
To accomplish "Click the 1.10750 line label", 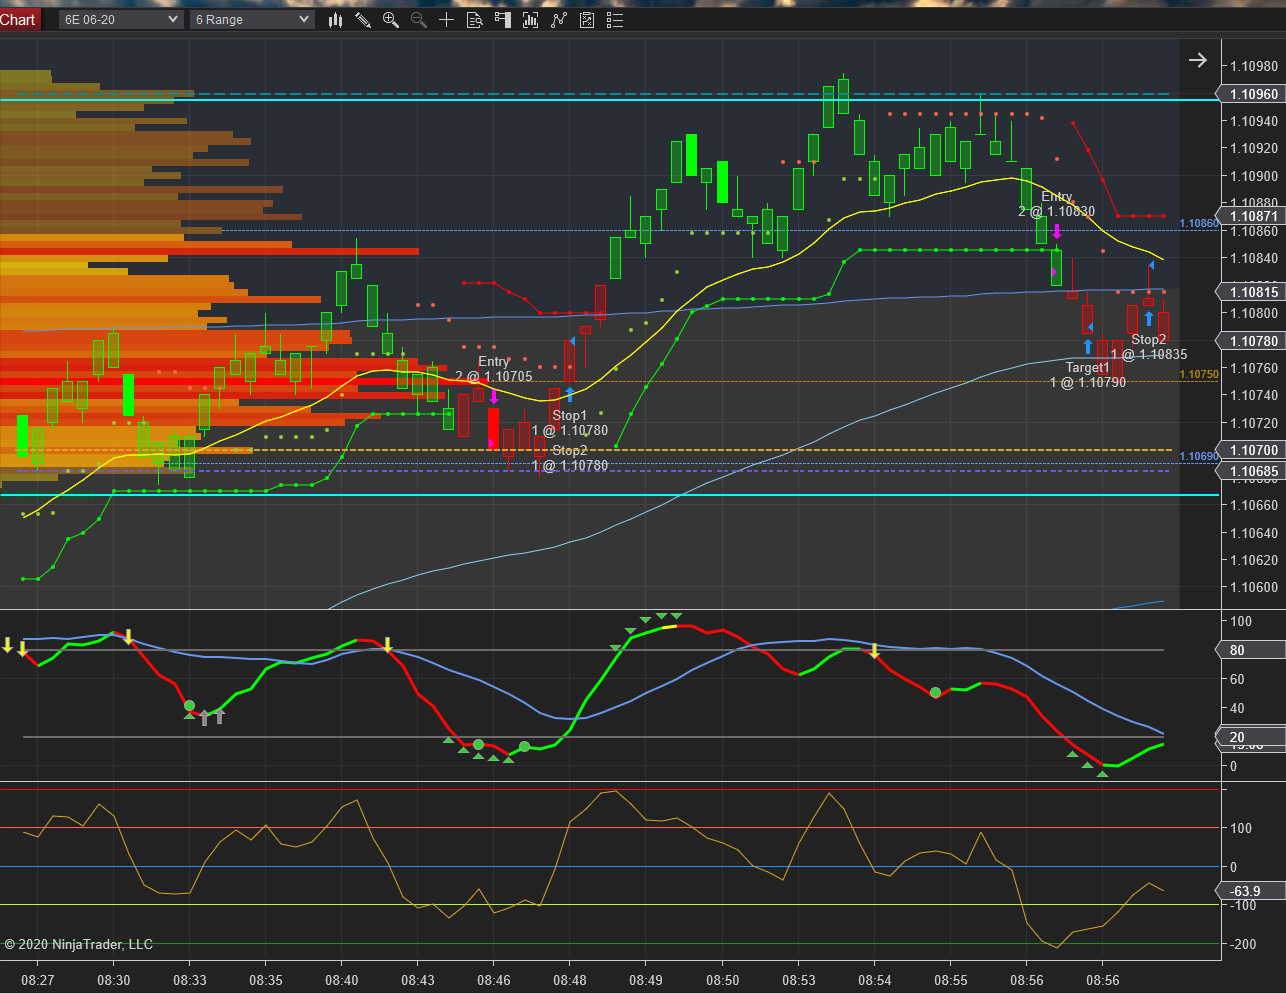I will pos(1199,375).
